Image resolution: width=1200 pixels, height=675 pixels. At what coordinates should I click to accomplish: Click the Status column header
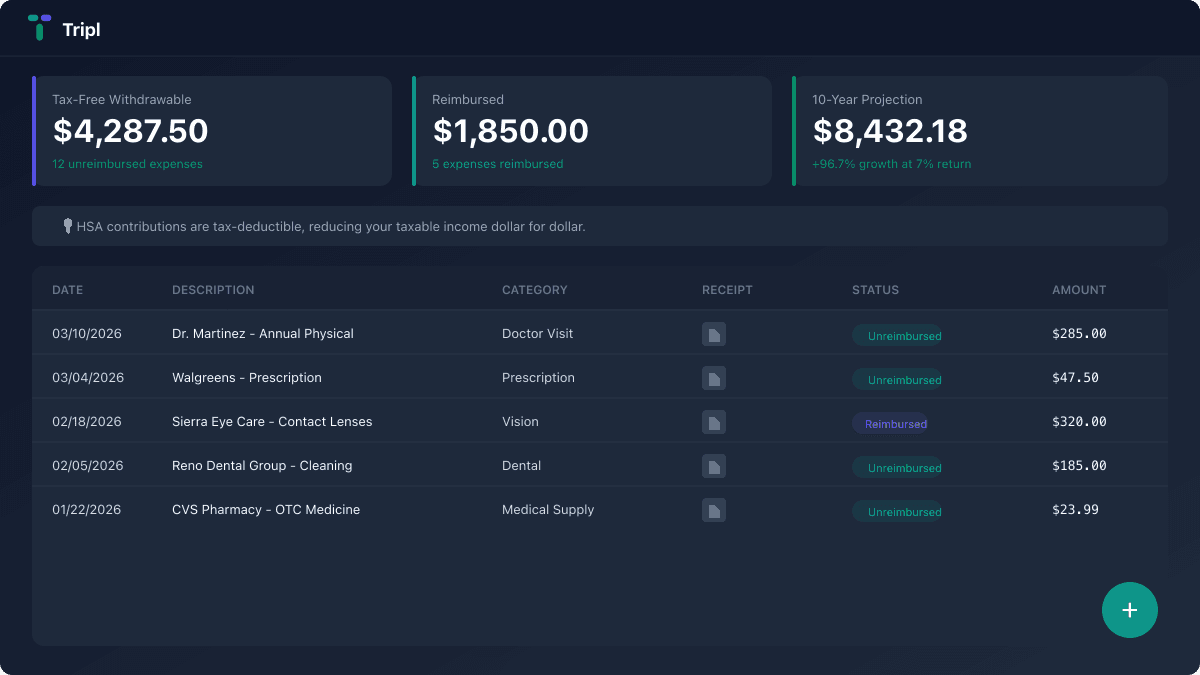(x=875, y=290)
